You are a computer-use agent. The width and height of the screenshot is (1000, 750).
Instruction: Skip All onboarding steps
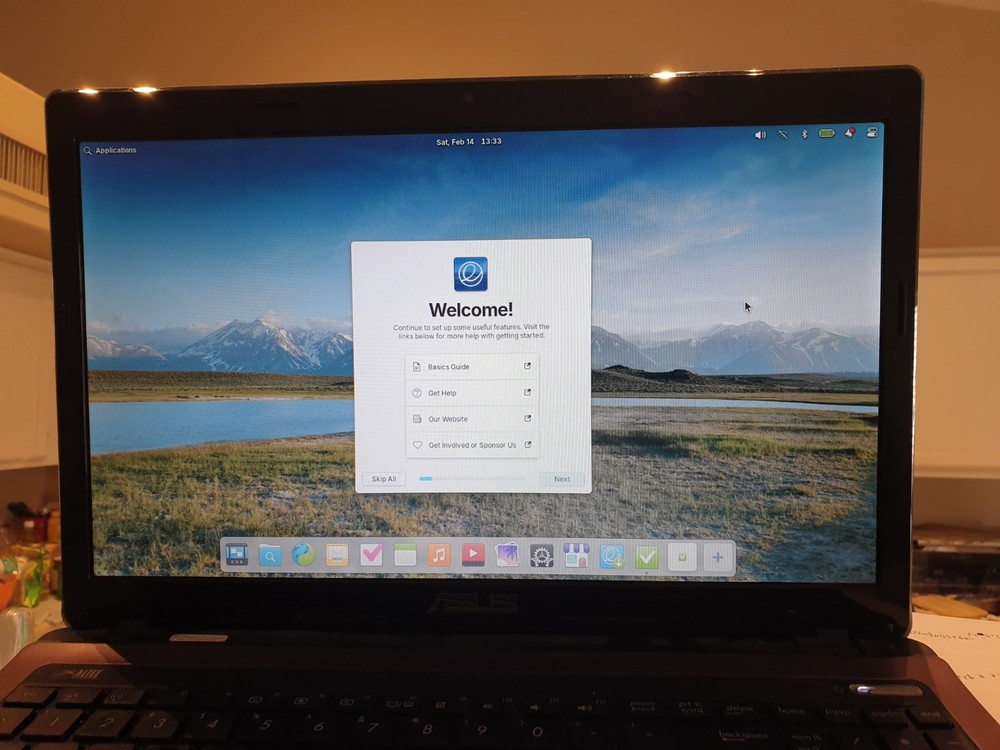point(384,479)
